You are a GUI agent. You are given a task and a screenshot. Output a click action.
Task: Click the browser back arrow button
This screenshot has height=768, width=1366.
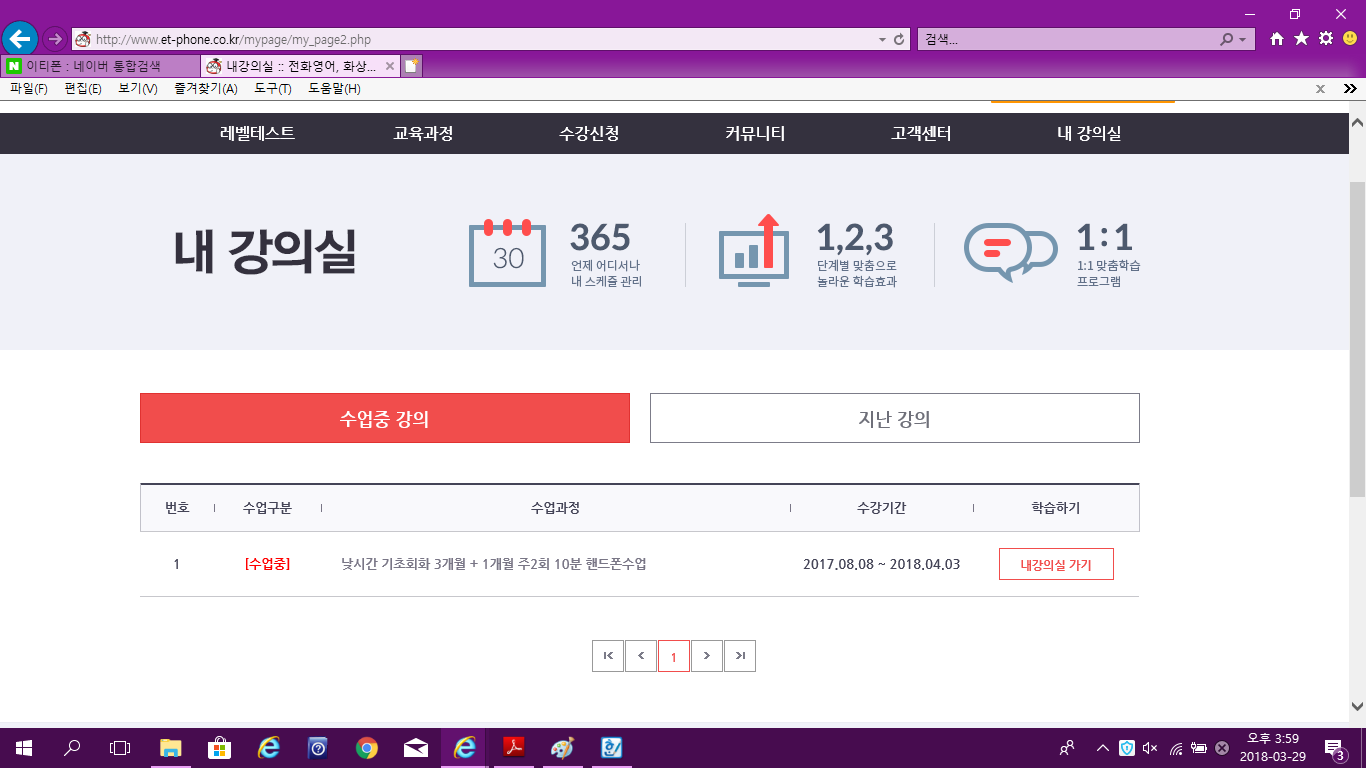coord(20,39)
